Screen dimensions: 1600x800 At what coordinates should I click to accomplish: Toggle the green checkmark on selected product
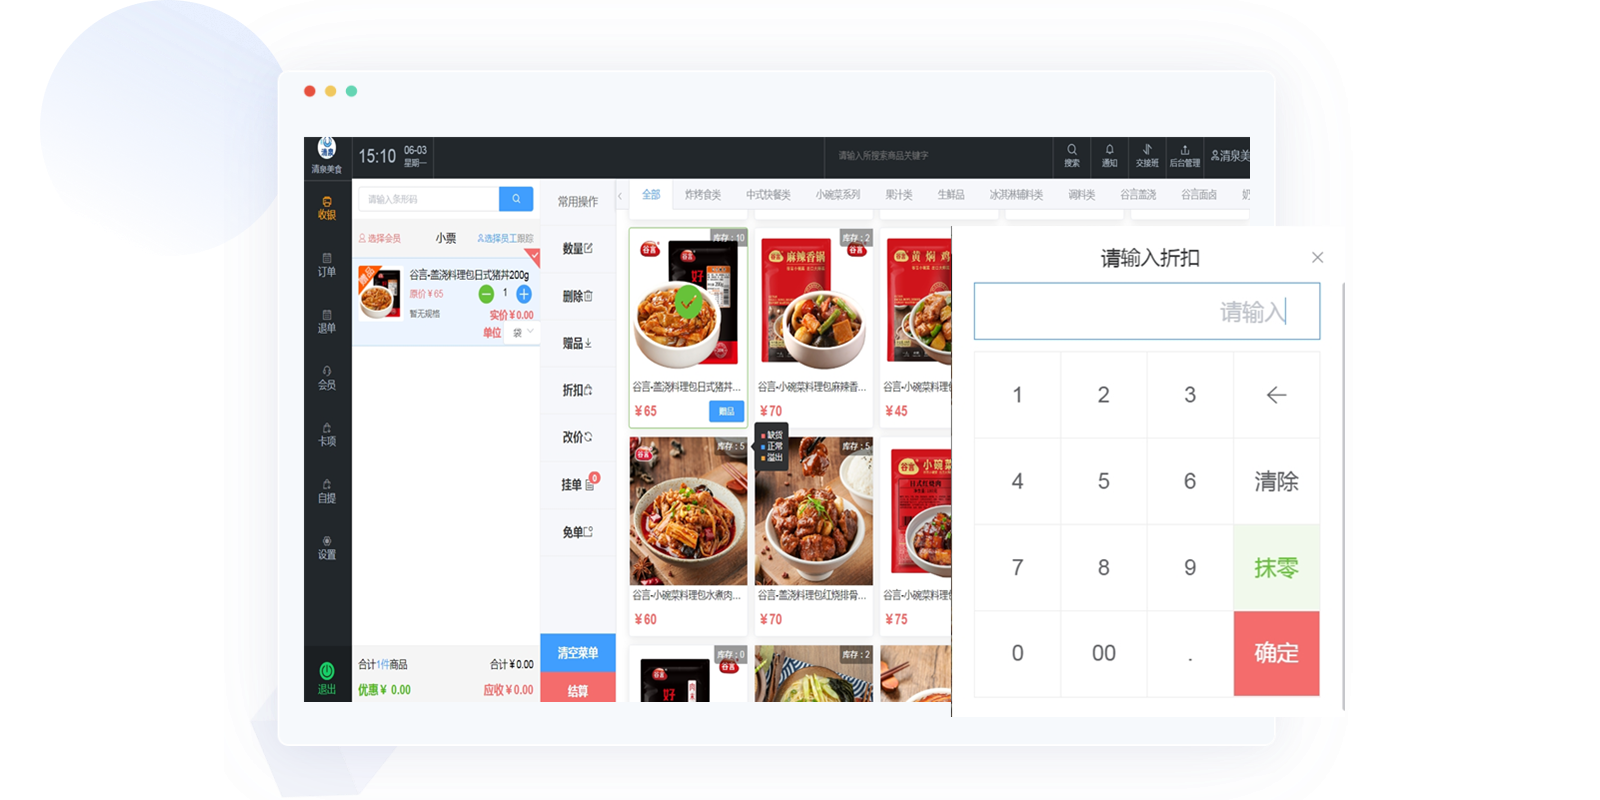pyautogui.click(x=688, y=301)
